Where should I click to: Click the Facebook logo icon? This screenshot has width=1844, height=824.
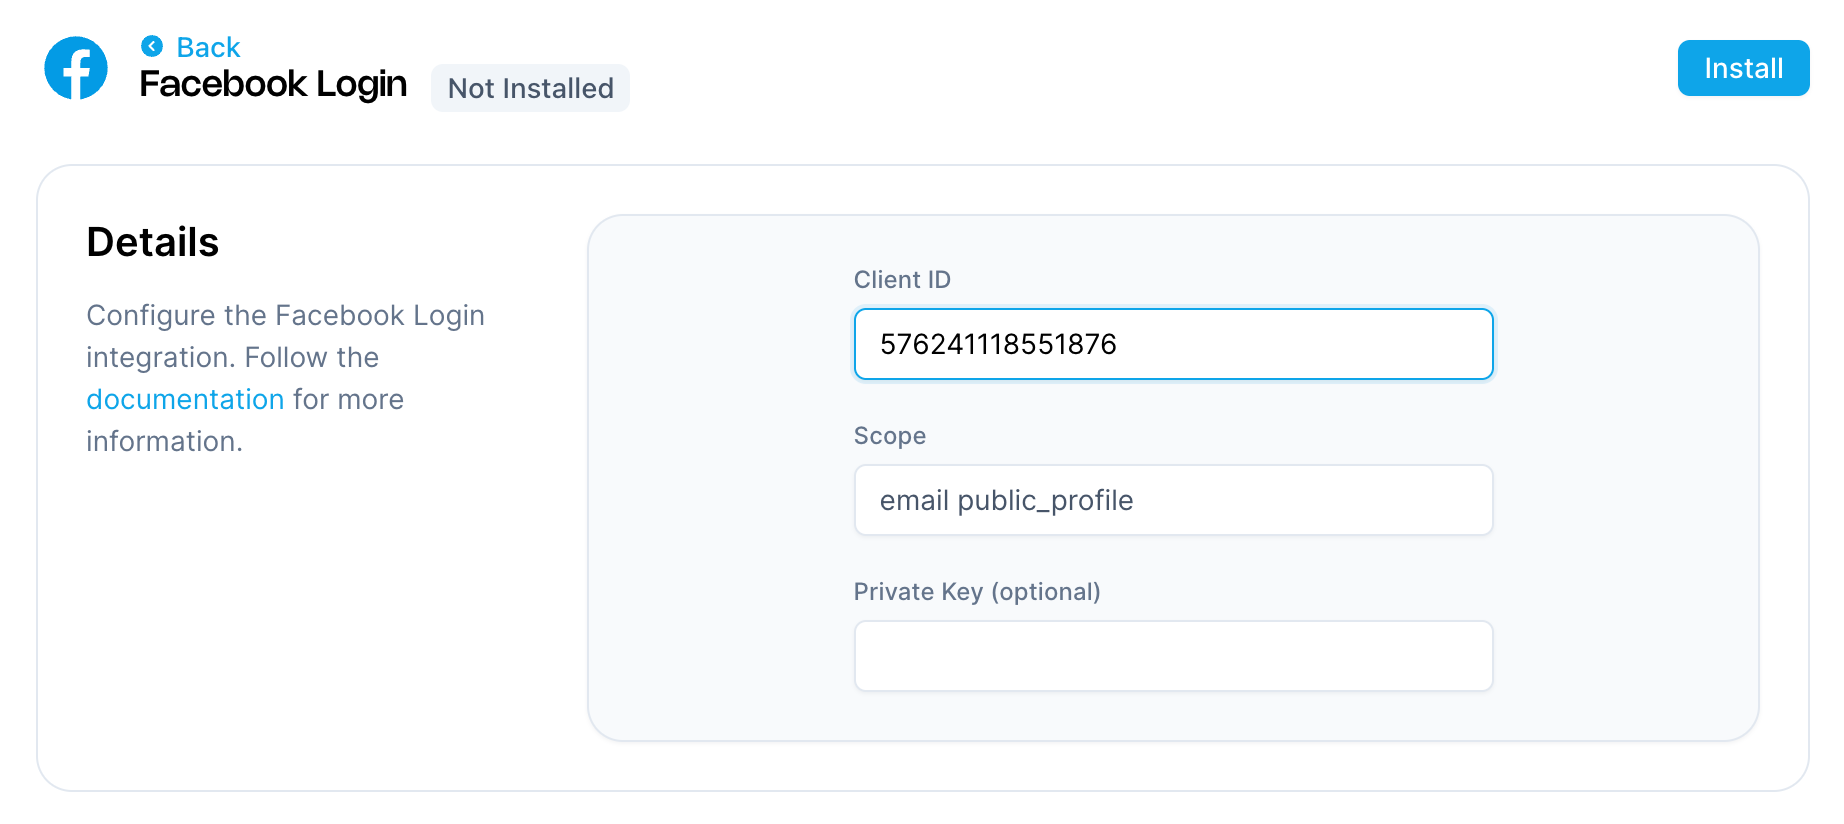(75, 67)
